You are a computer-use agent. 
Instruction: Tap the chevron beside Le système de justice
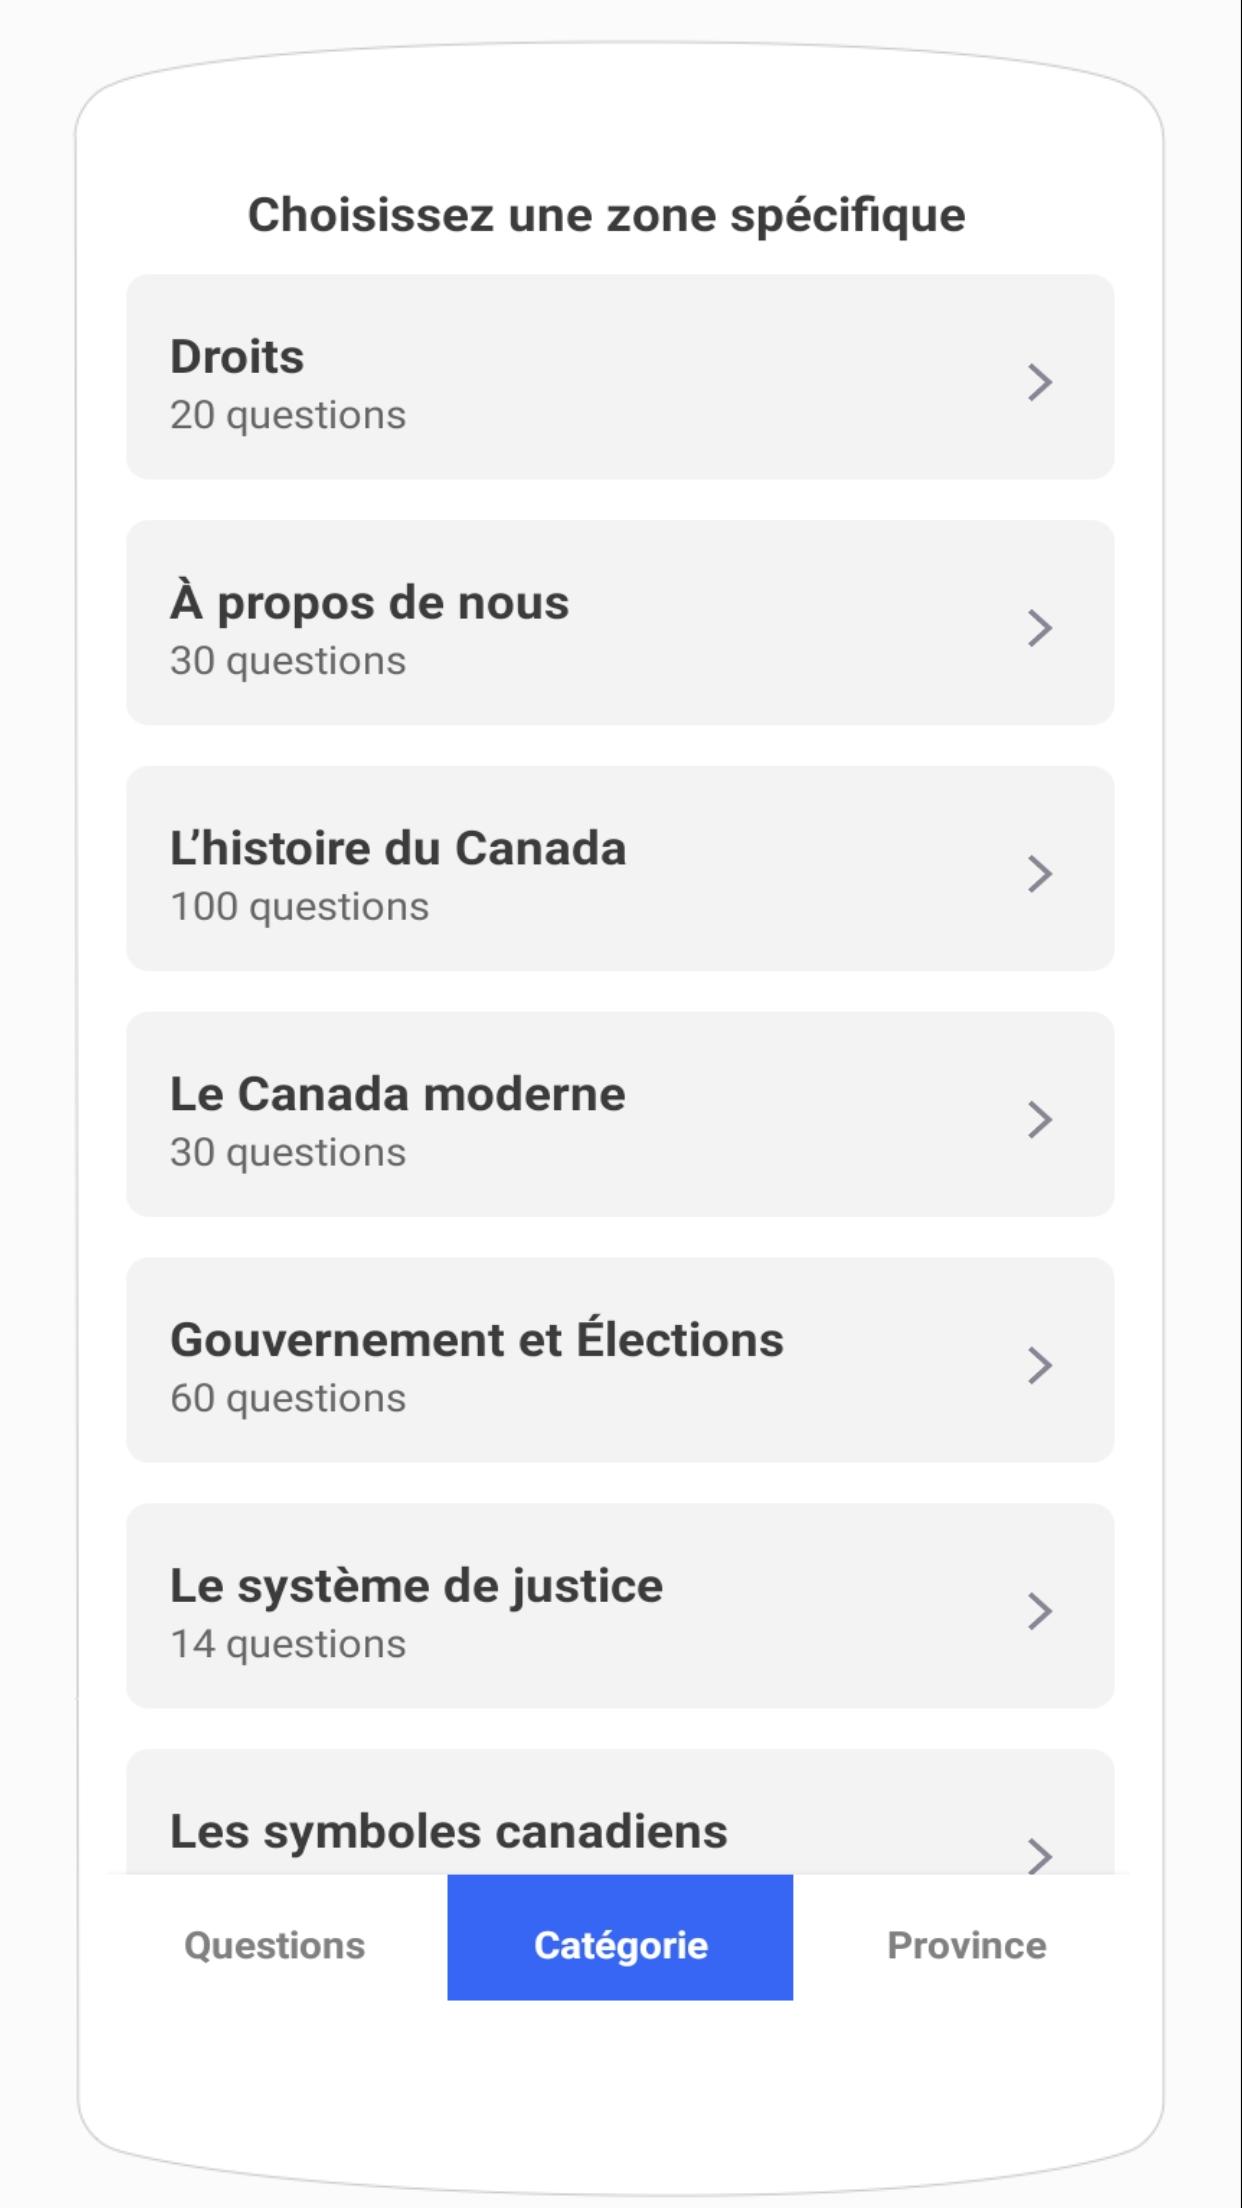(x=1040, y=1612)
